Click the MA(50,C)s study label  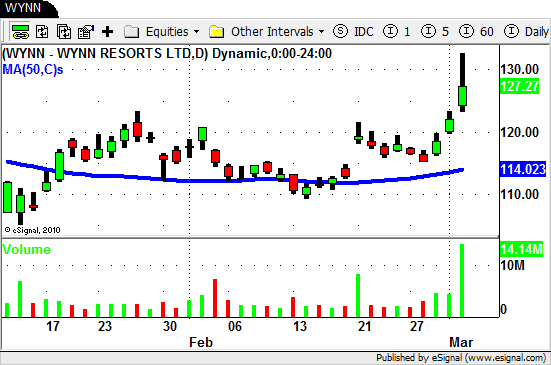(33, 70)
